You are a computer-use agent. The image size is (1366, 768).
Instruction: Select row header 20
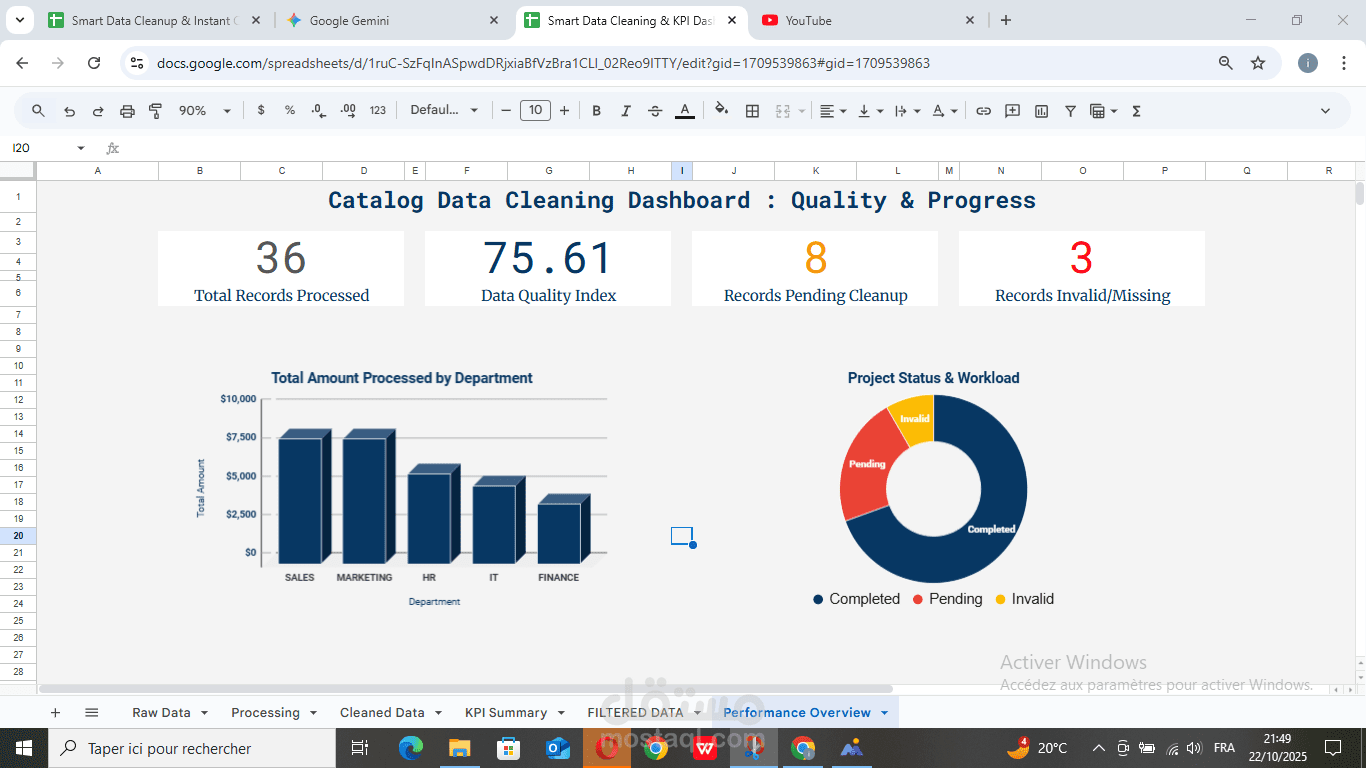pos(18,536)
